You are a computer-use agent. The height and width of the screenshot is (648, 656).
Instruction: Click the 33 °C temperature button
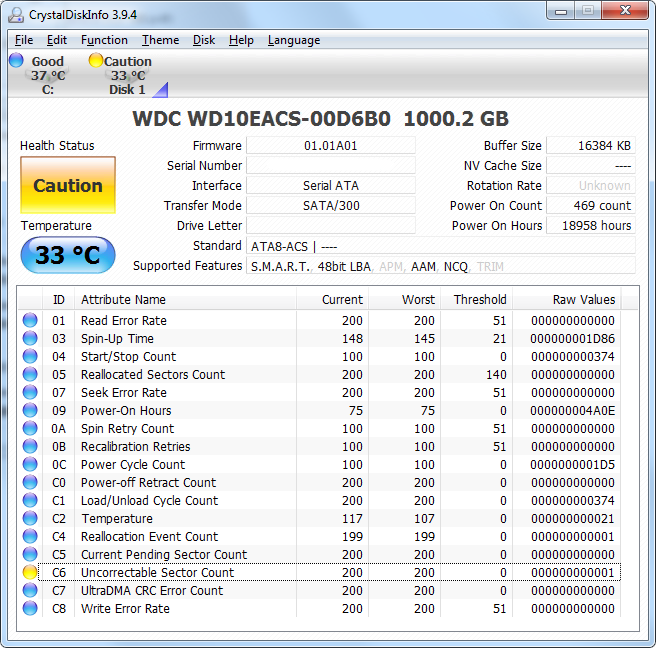(68, 255)
